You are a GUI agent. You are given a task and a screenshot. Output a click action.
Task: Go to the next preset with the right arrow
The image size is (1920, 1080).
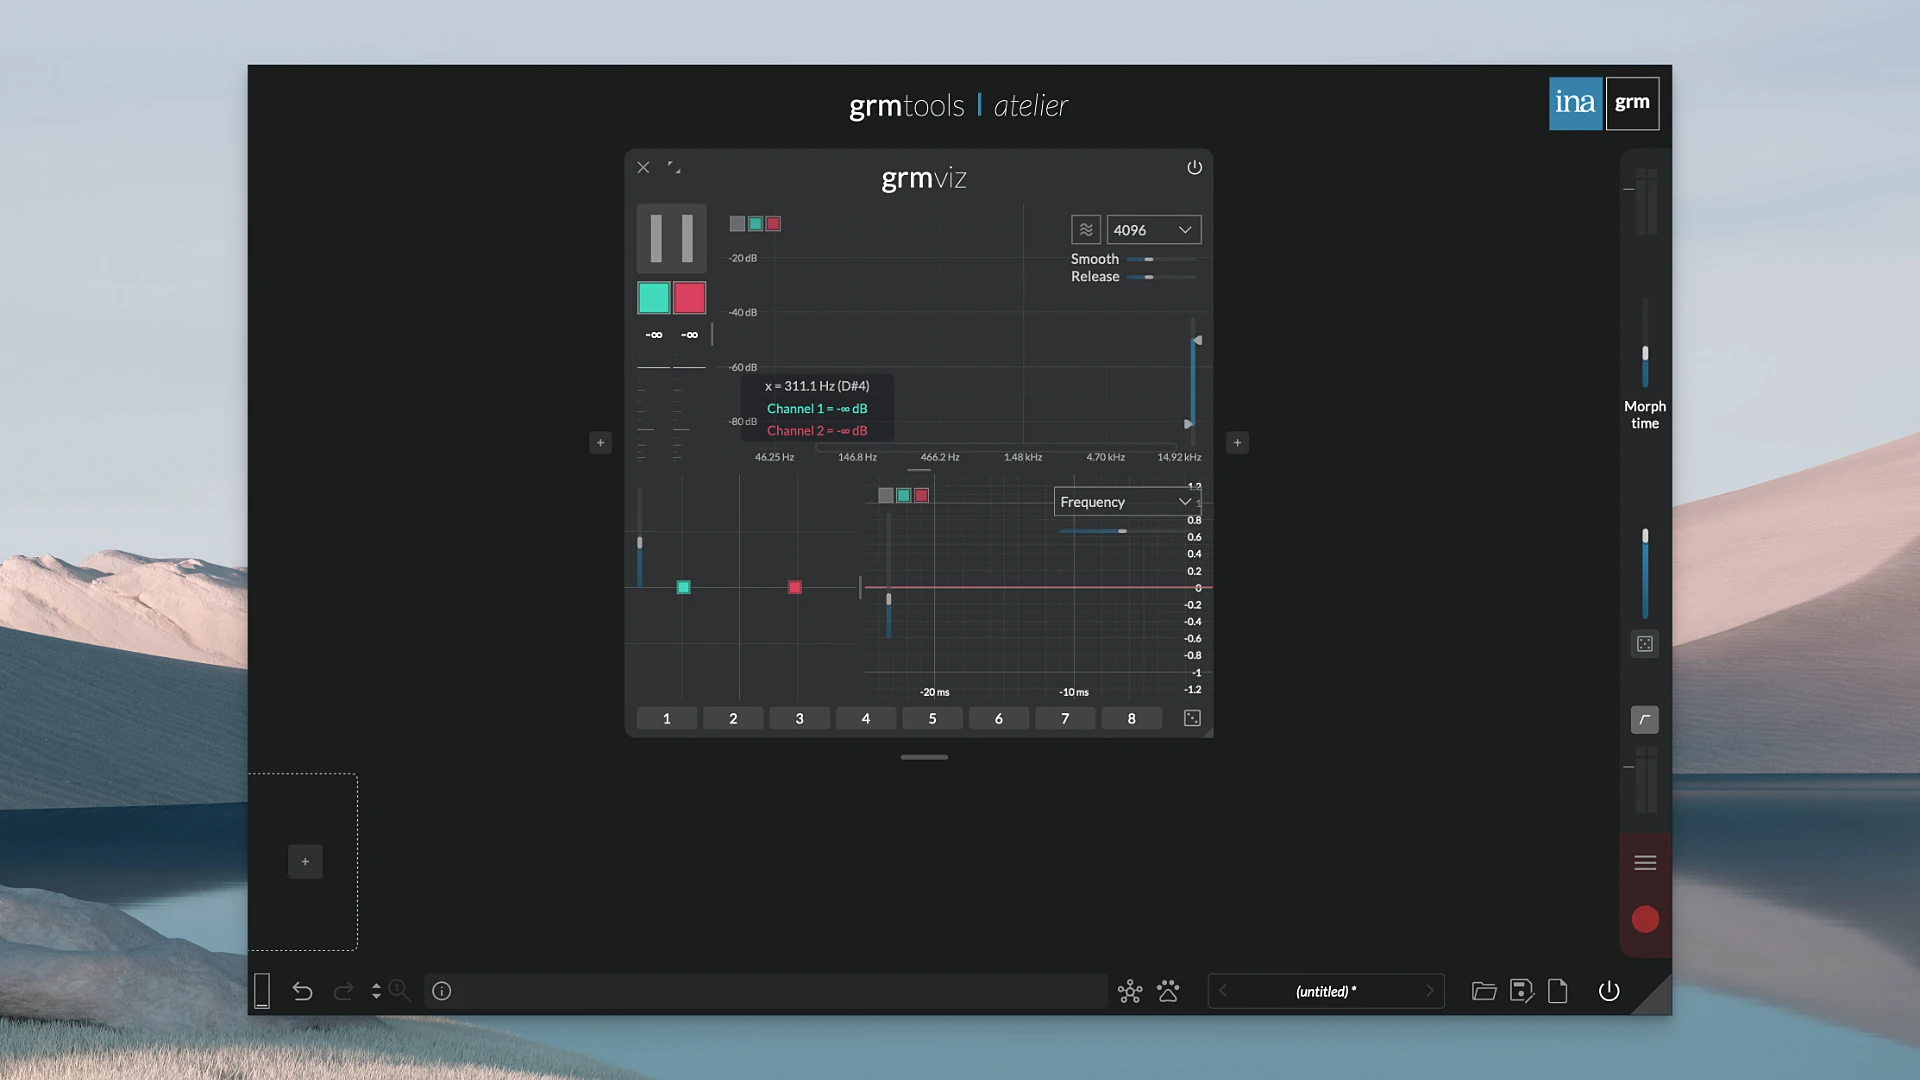pos(1430,991)
